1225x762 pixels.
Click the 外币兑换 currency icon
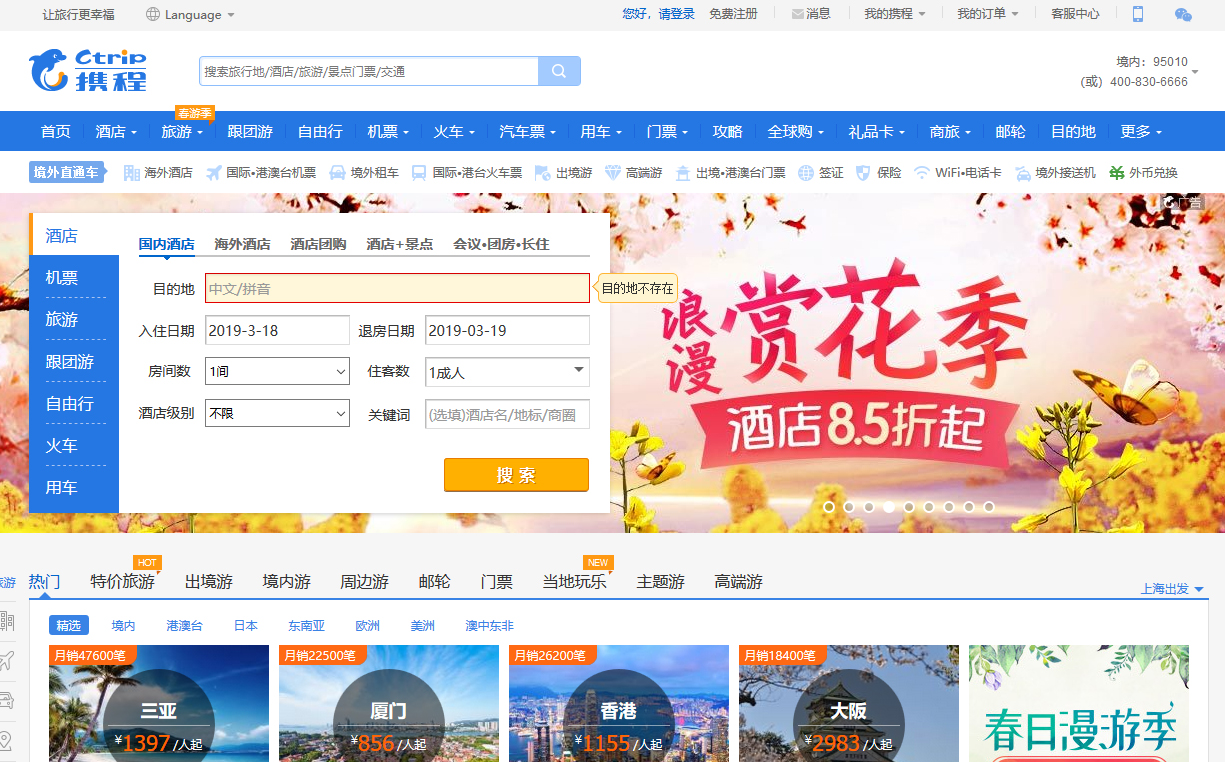[x=1116, y=173]
